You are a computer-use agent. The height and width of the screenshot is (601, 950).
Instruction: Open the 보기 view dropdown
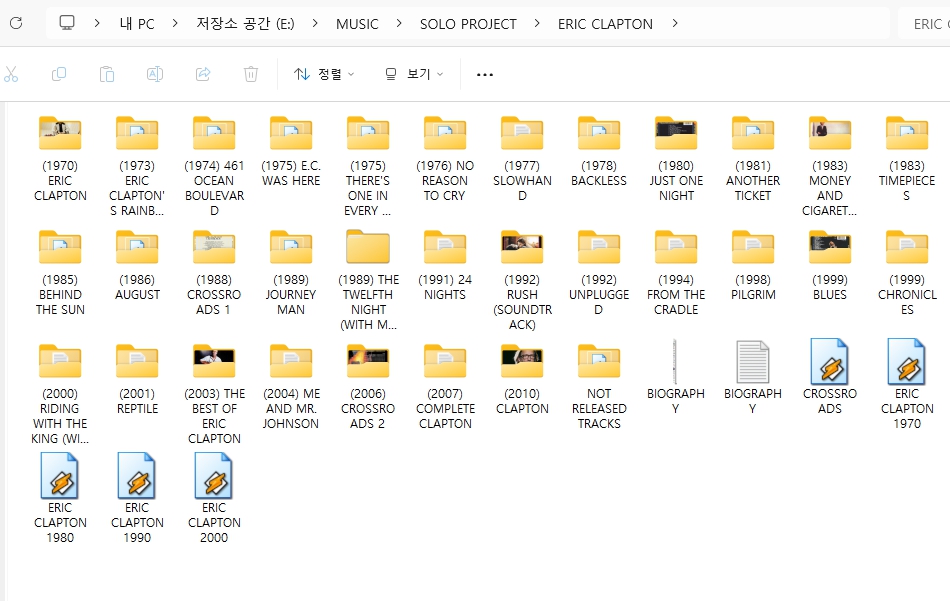[x=414, y=74]
